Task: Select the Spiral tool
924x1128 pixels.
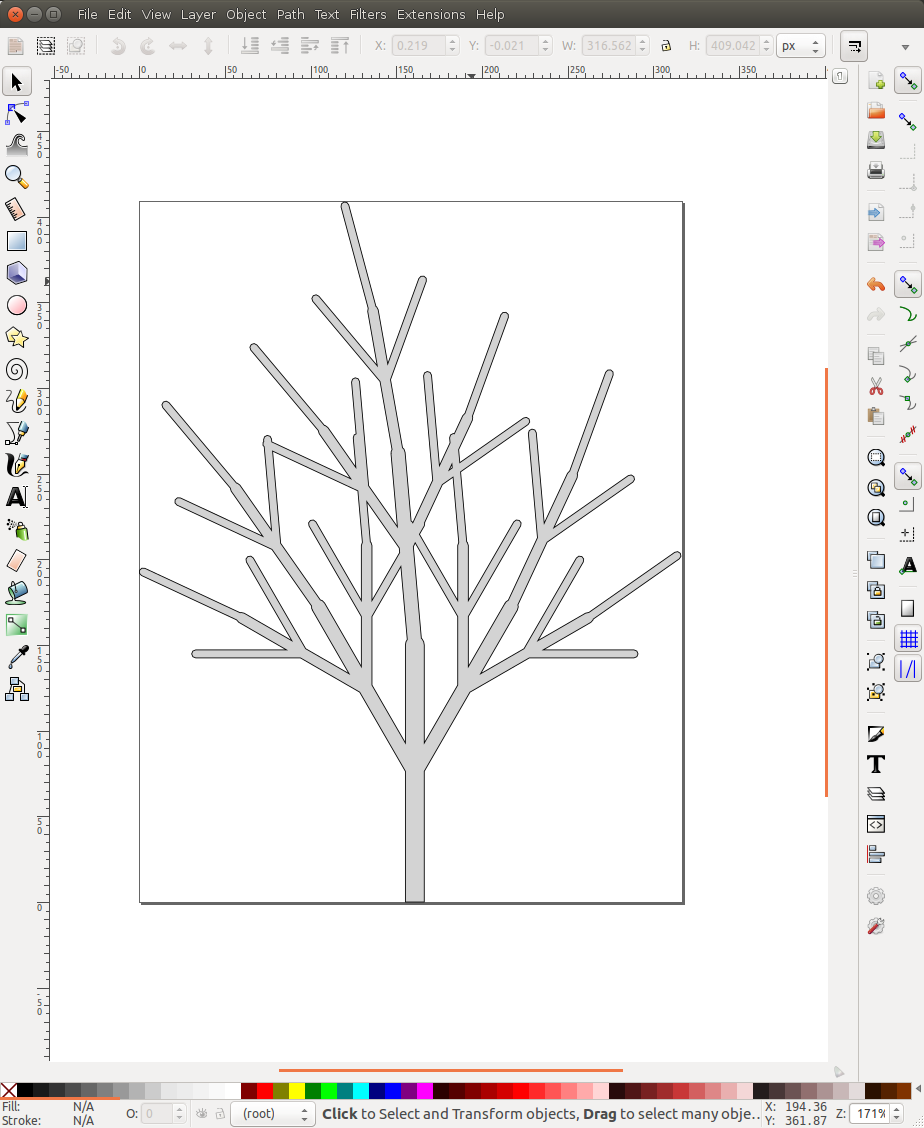Action: click(x=16, y=369)
